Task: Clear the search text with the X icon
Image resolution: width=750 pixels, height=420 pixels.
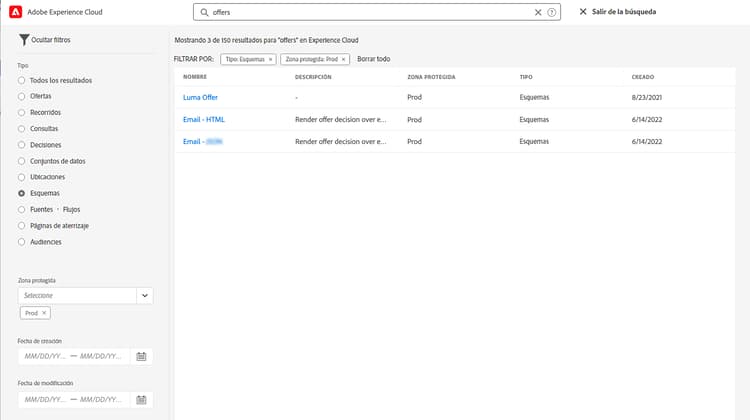Action: (x=538, y=12)
